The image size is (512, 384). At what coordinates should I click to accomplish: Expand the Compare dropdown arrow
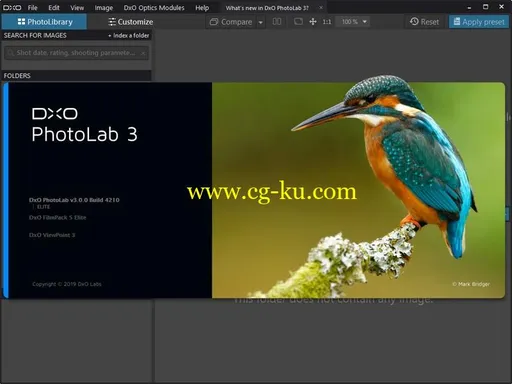pos(261,22)
